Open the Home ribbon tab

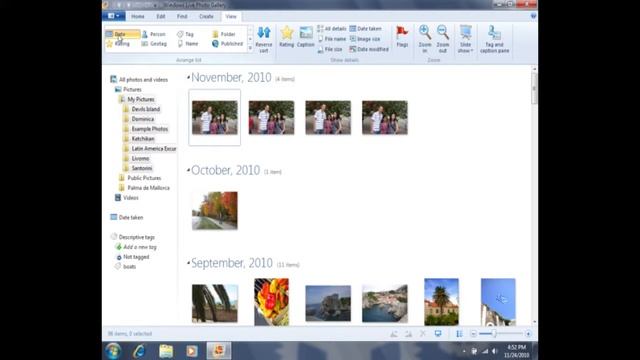138,16
